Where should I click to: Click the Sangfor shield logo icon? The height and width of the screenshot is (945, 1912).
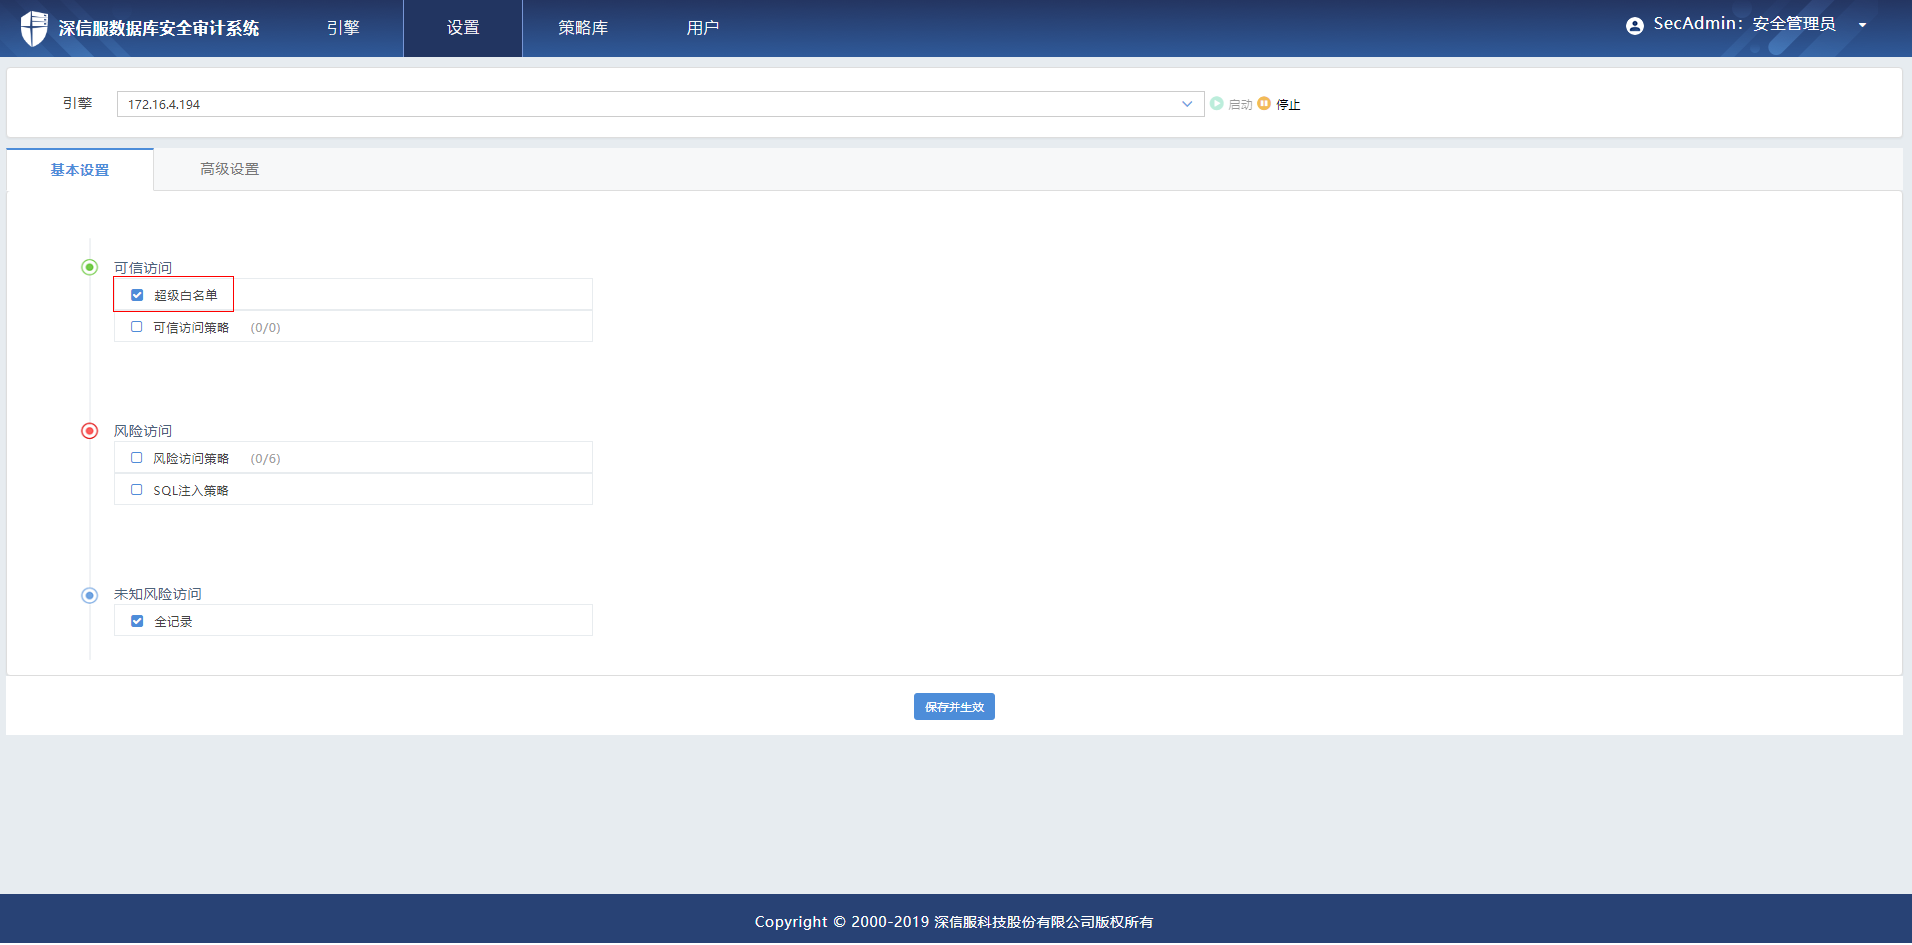[x=34, y=28]
